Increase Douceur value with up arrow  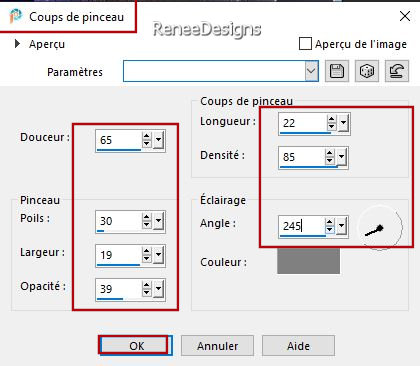(x=147, y=136)
